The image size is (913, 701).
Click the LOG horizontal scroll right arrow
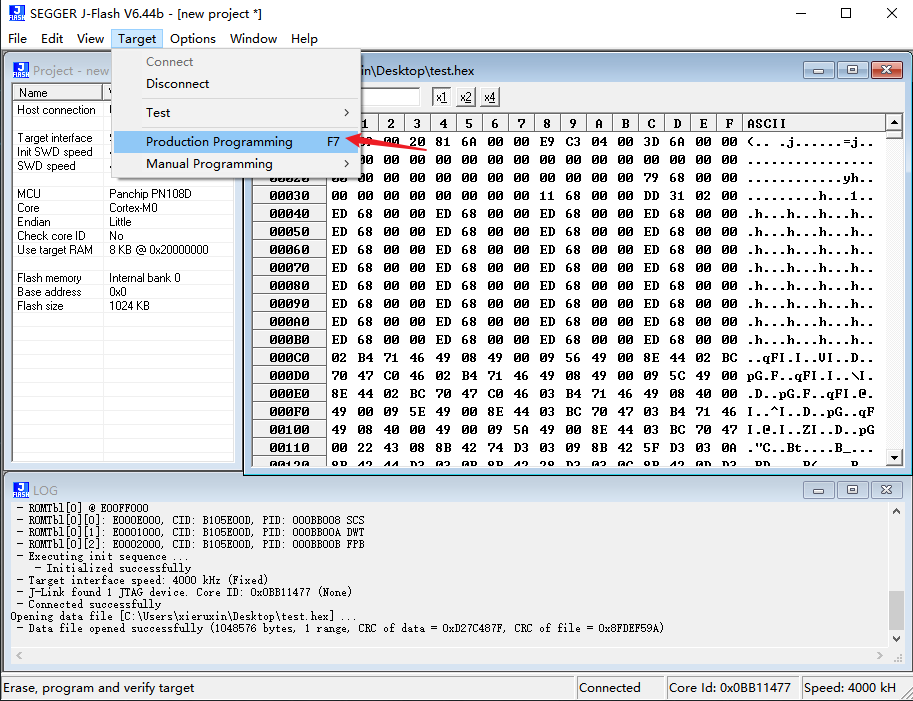coord(879,656)
